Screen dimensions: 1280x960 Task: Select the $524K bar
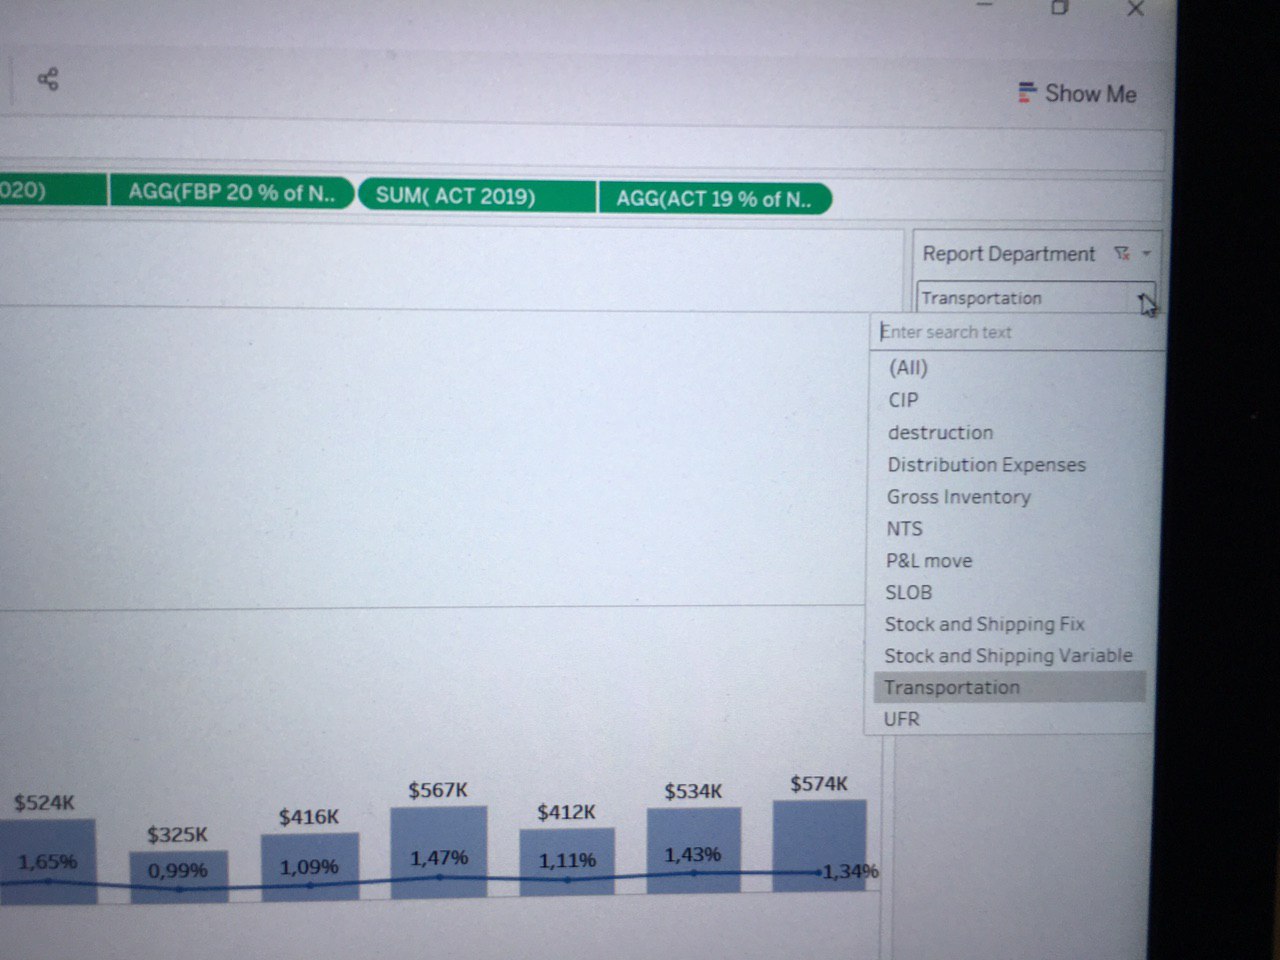coord(48,861)
